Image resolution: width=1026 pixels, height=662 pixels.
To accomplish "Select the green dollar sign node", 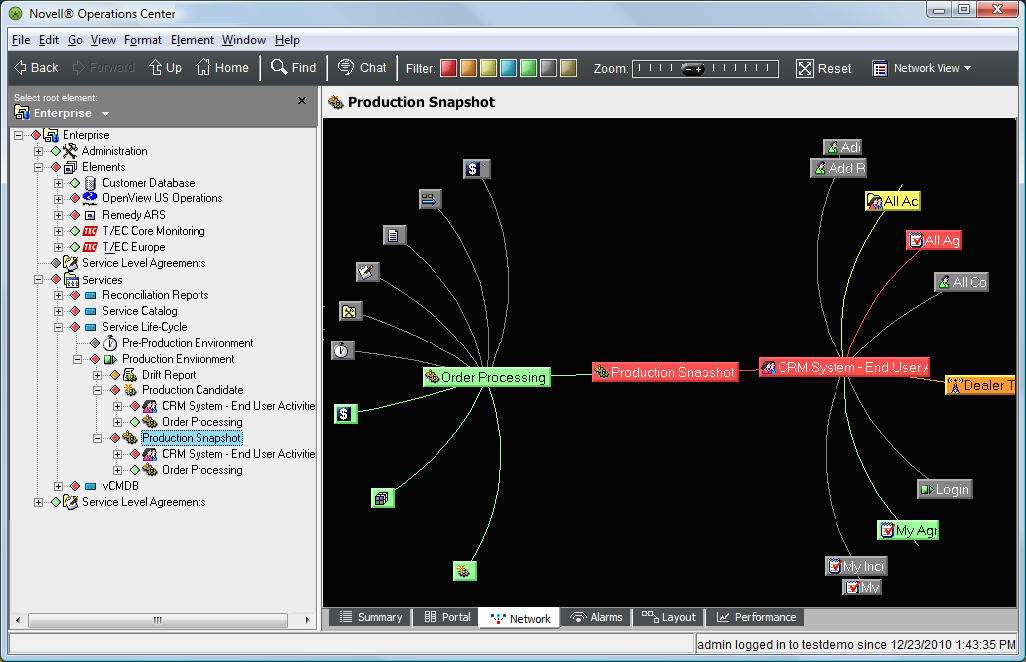I will [x=345, y=413].
